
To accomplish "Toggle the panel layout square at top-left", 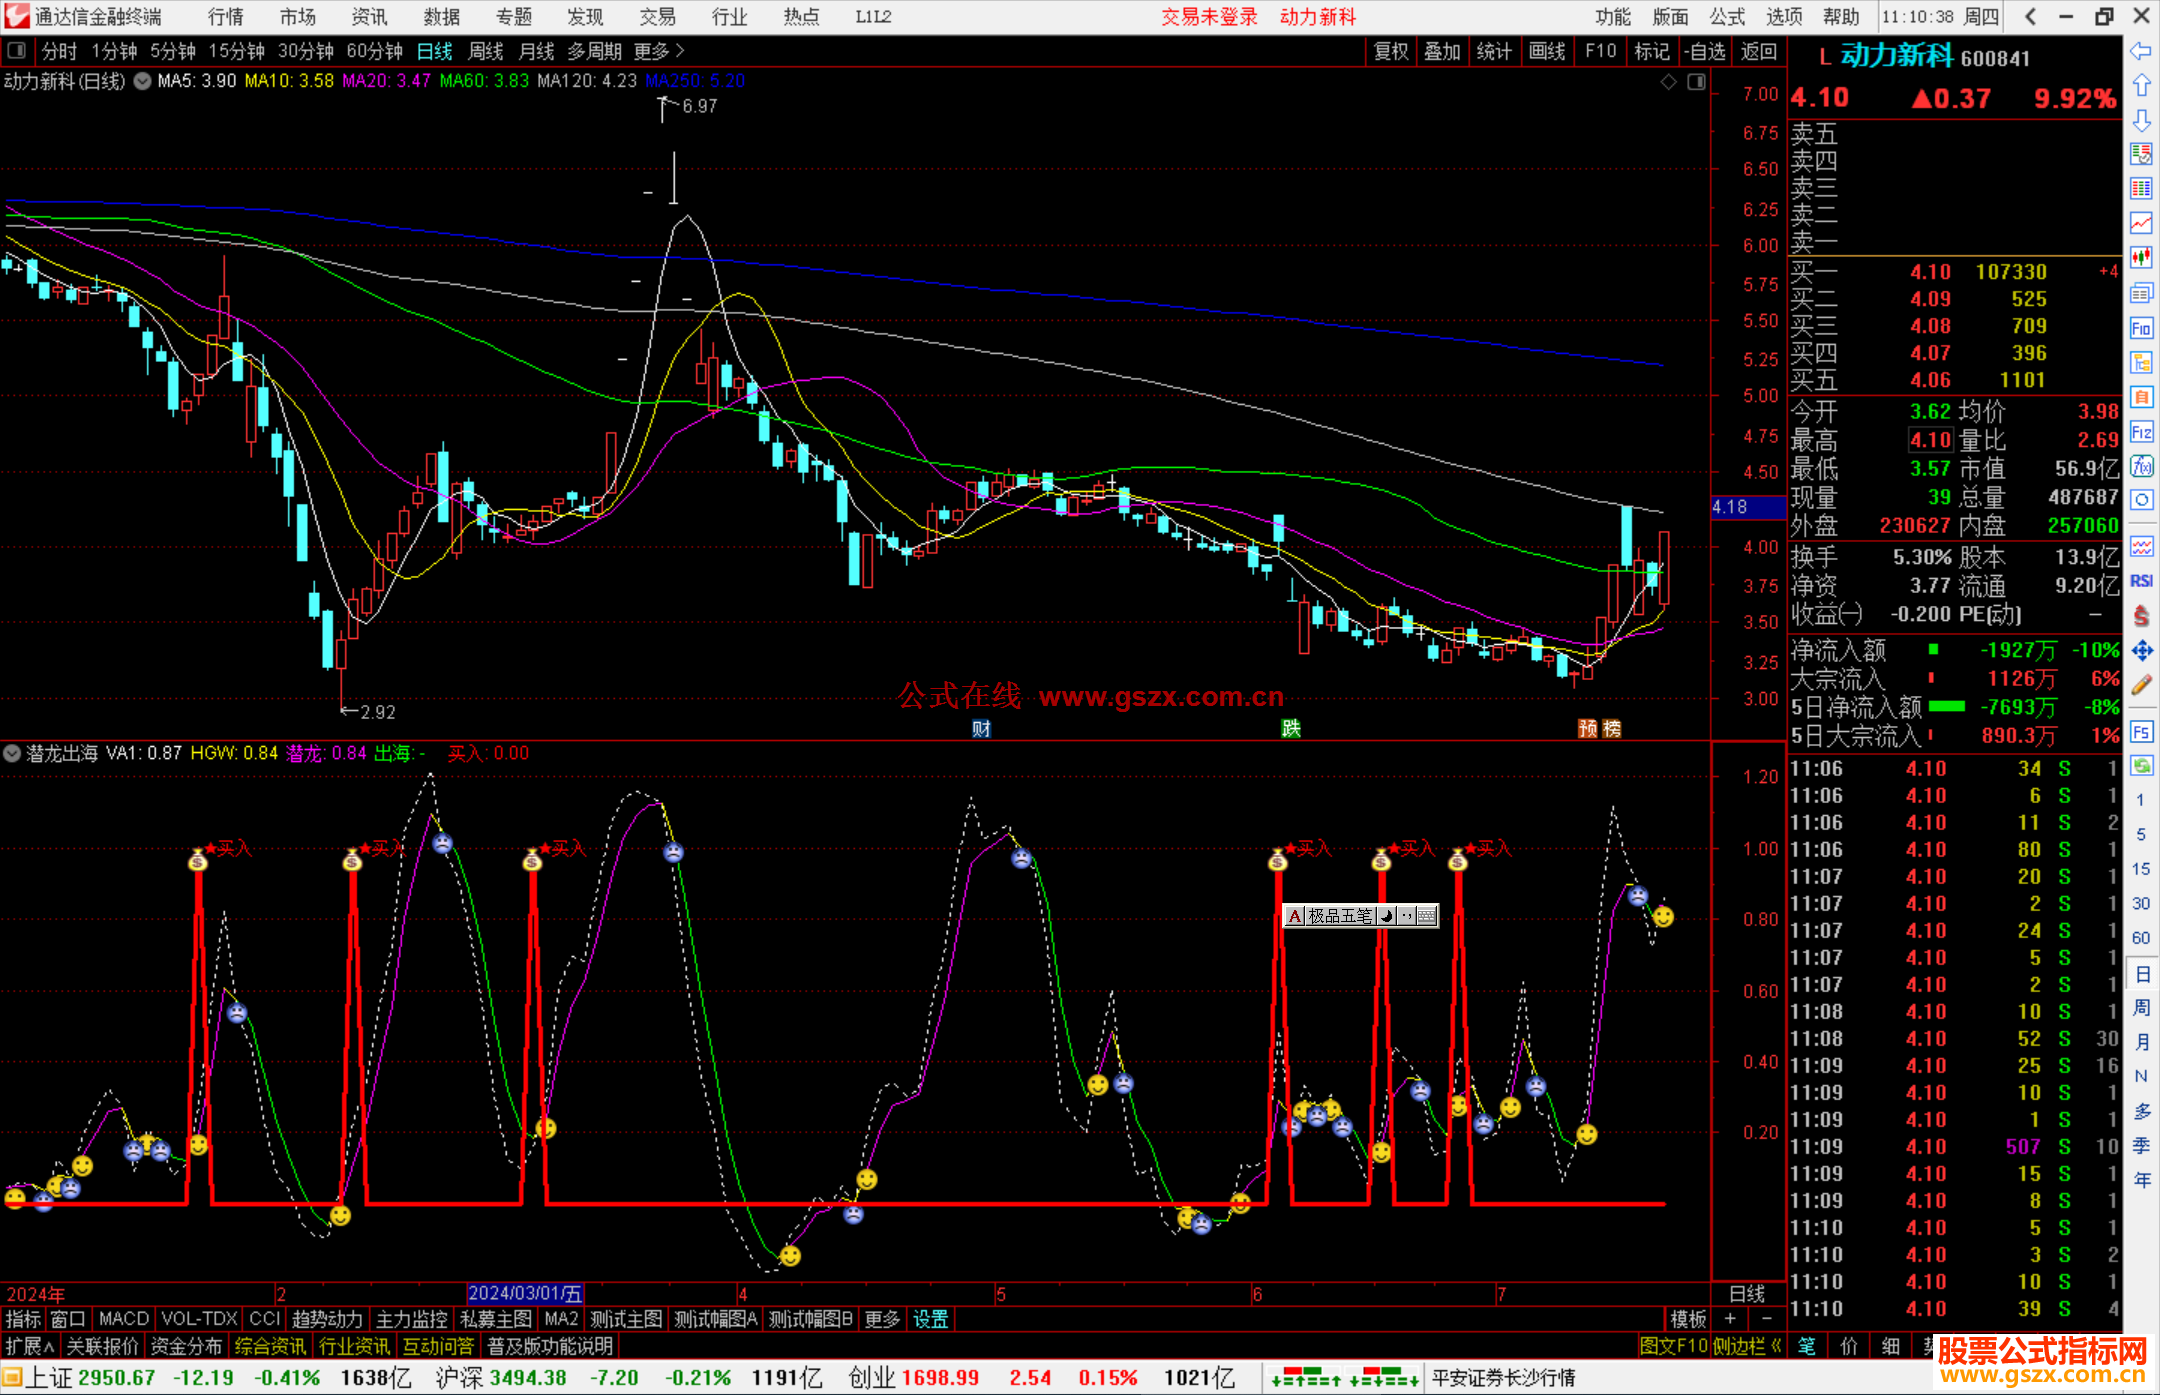I will coord(17,50).
